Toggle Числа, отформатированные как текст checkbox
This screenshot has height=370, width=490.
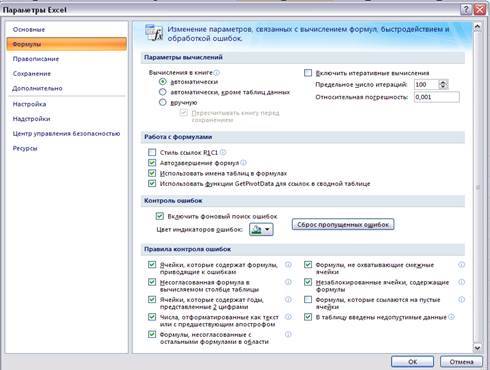click(x=152, y=317)
